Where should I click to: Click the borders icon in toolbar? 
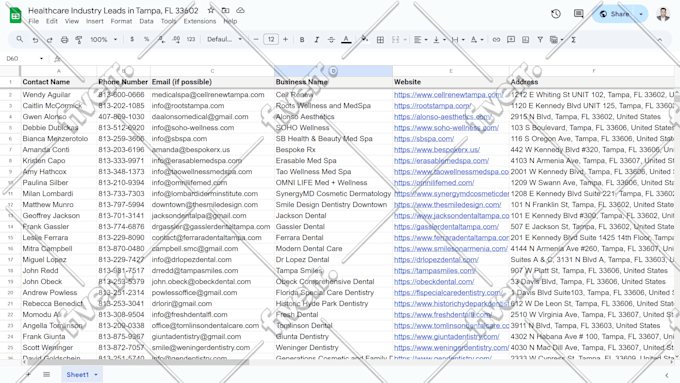[x=380, y=39]
